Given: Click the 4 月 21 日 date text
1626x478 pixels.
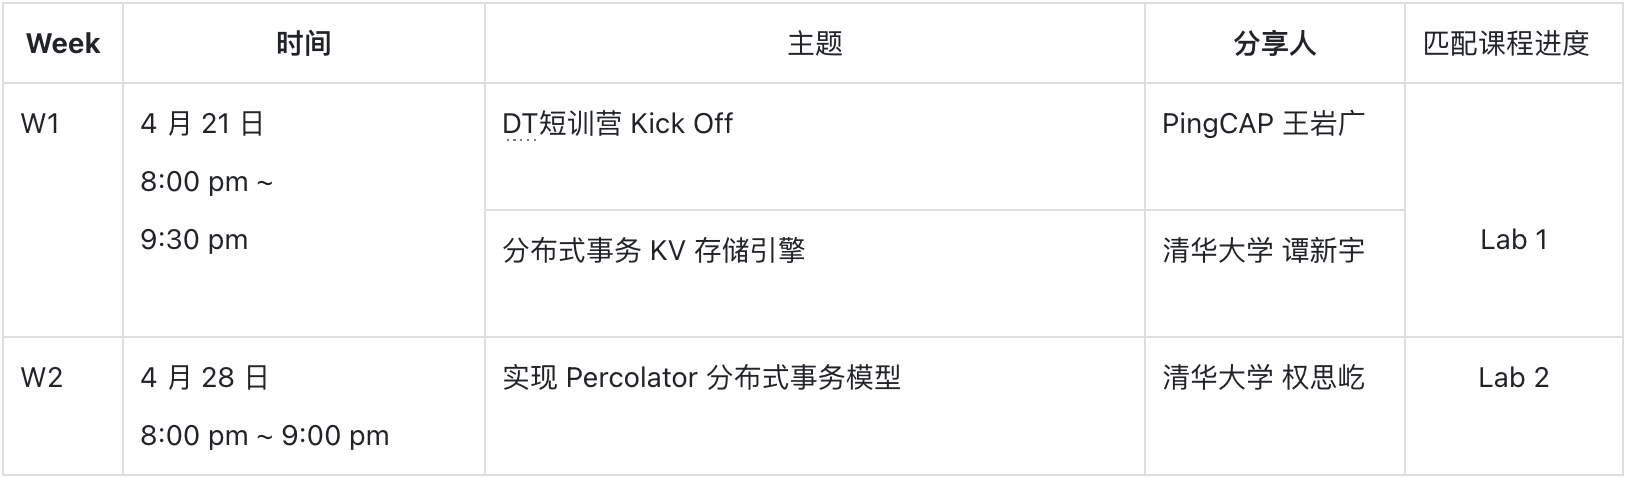Looking at the screenshot, I should (x=202, y=124).
